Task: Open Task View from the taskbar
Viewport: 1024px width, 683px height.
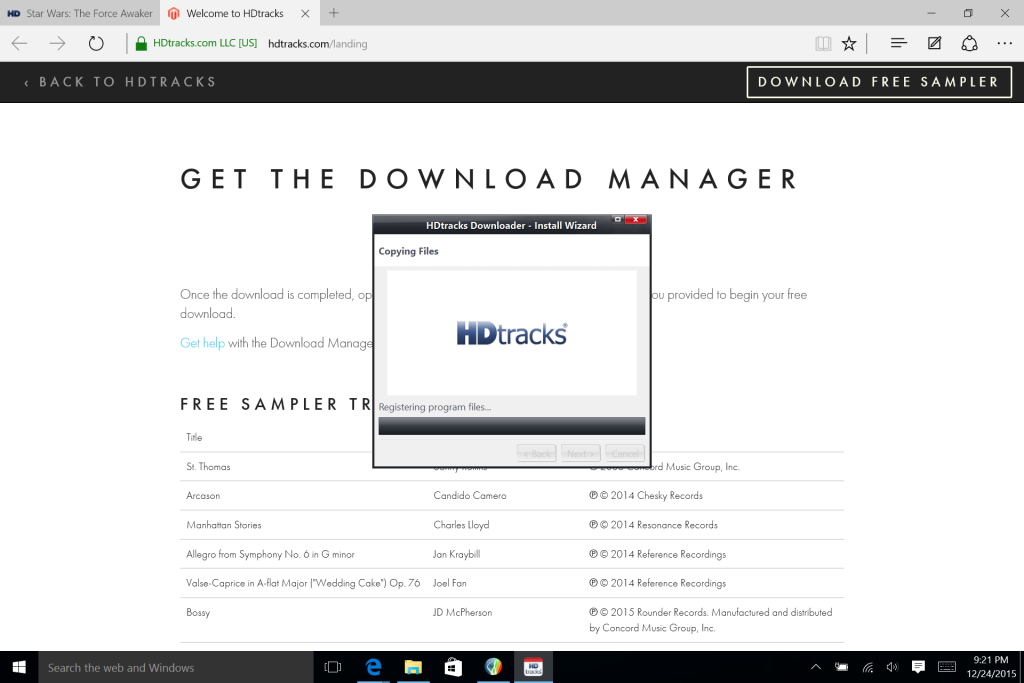Action: point(333,667)
